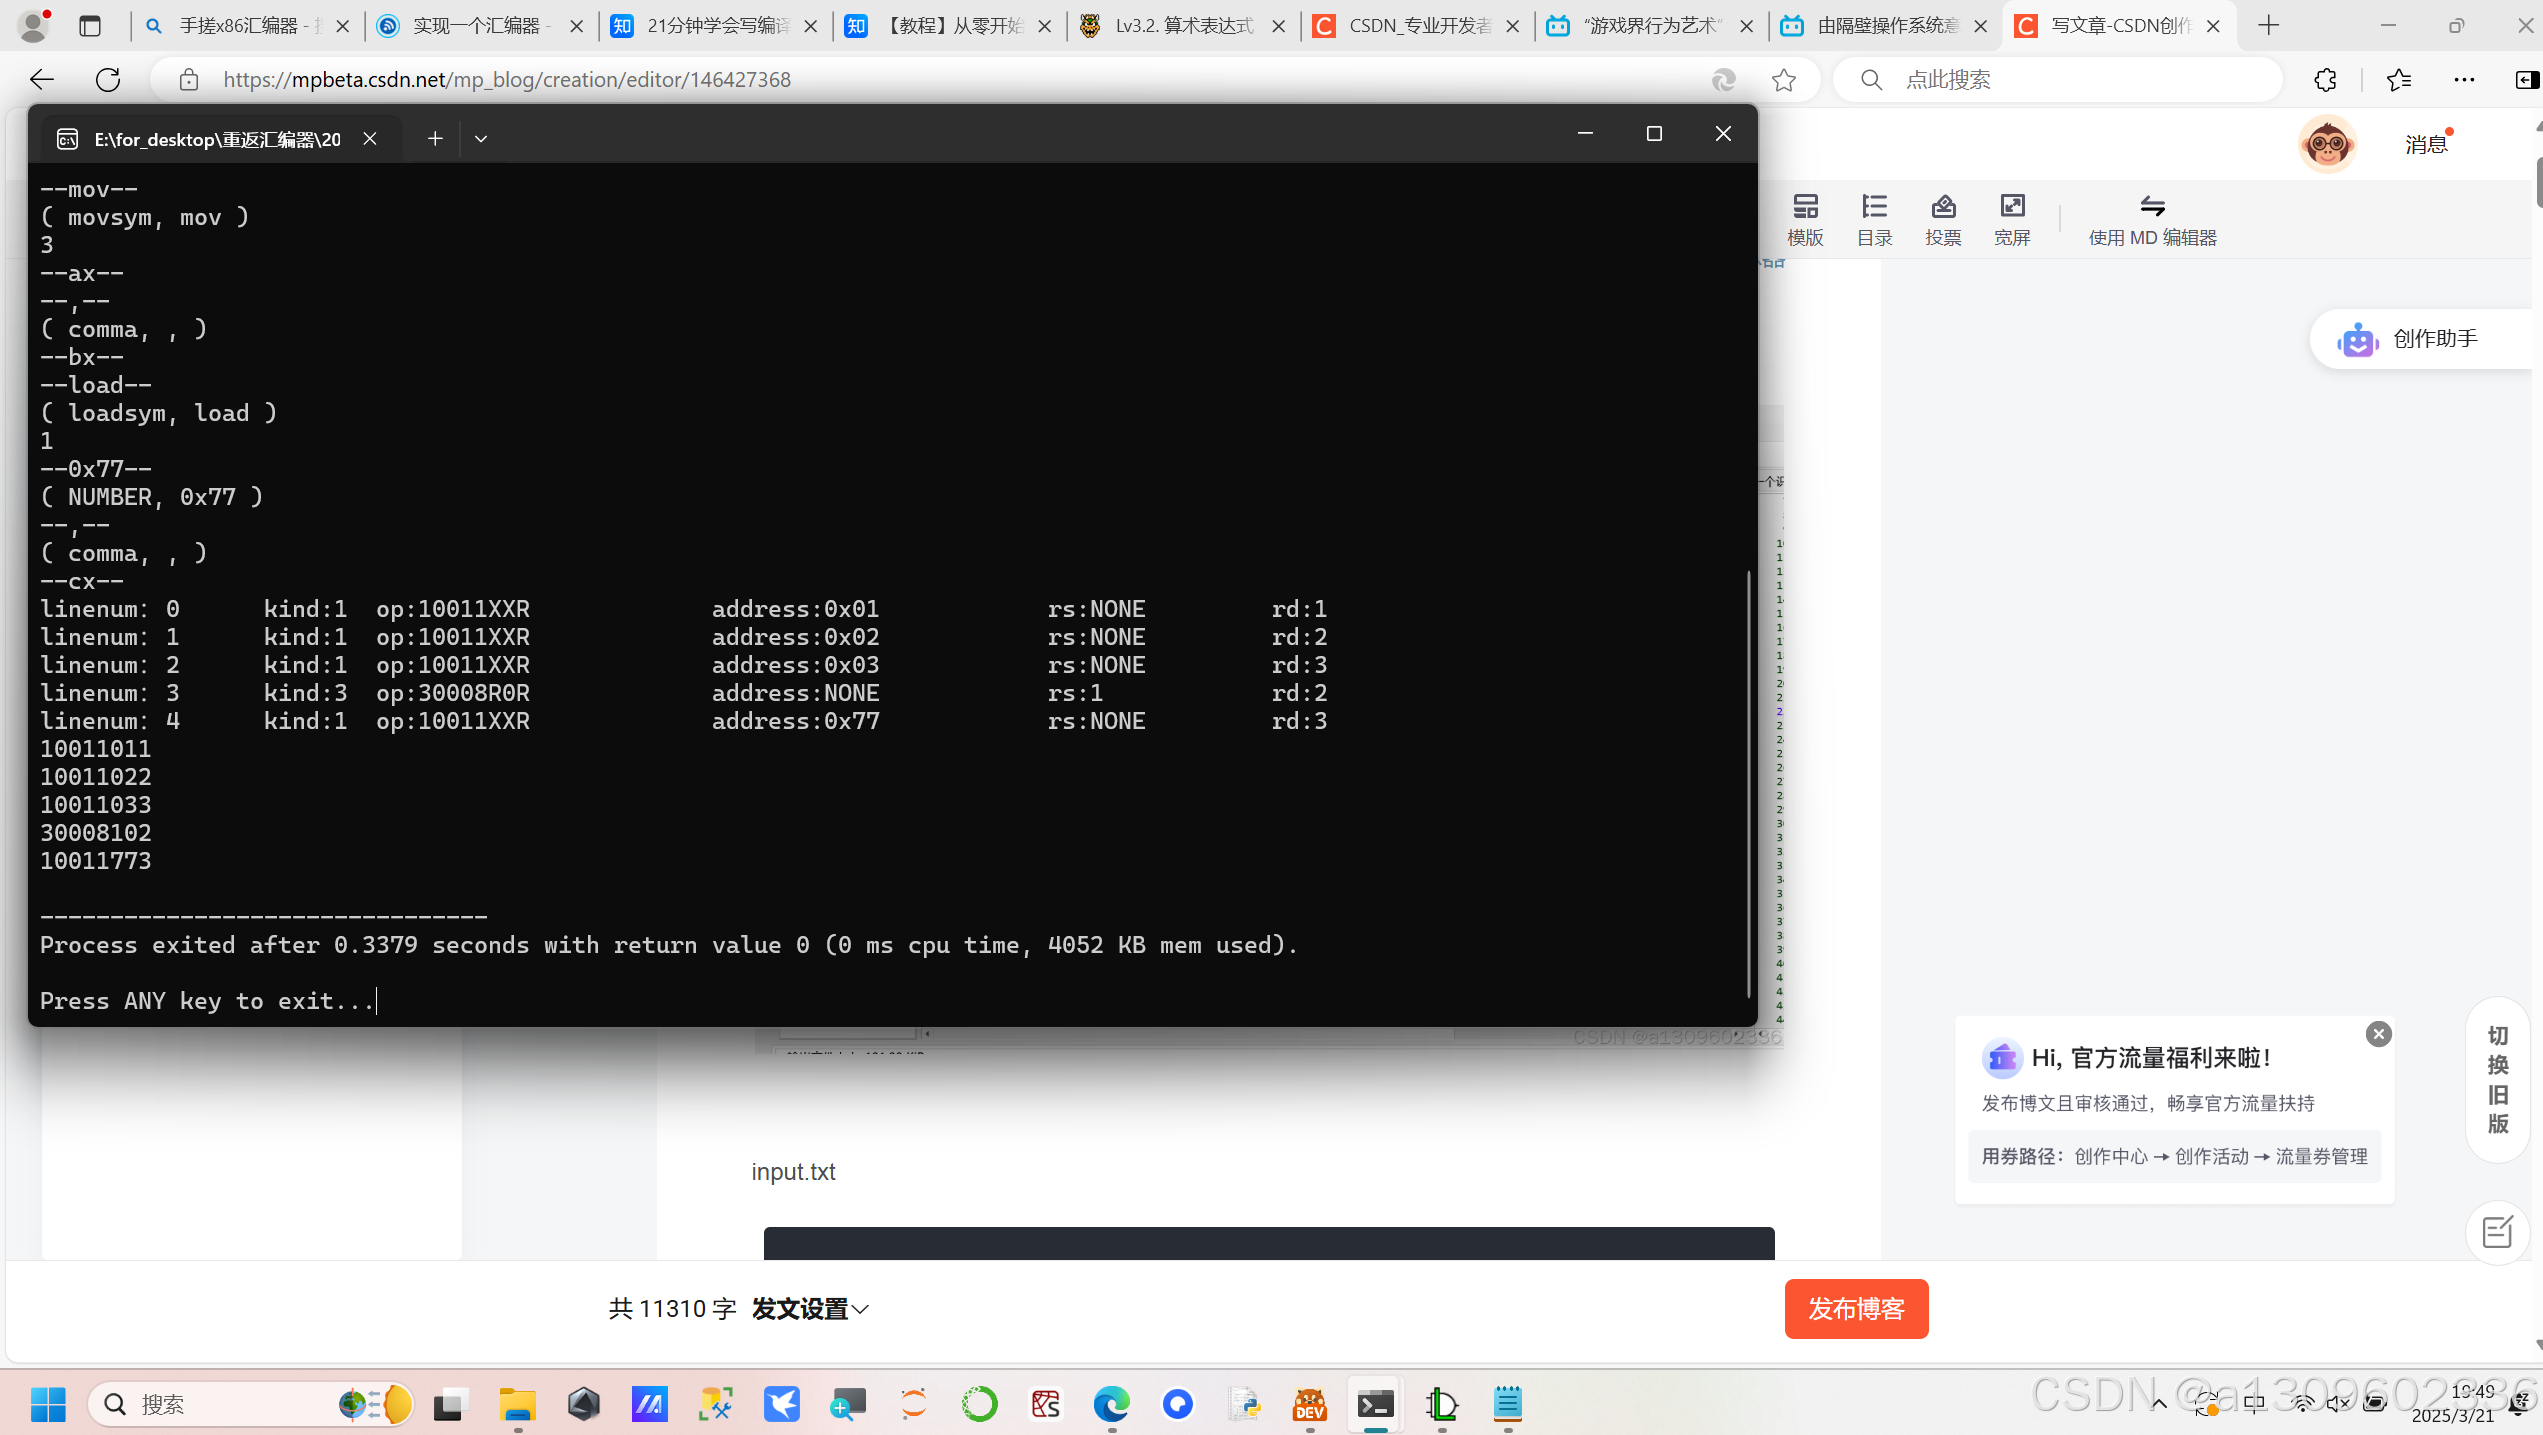Open terminal new-tab dropdown arrow
Image resolution: width=2543 pixels, height=1435 pixels.
[481, 139]
